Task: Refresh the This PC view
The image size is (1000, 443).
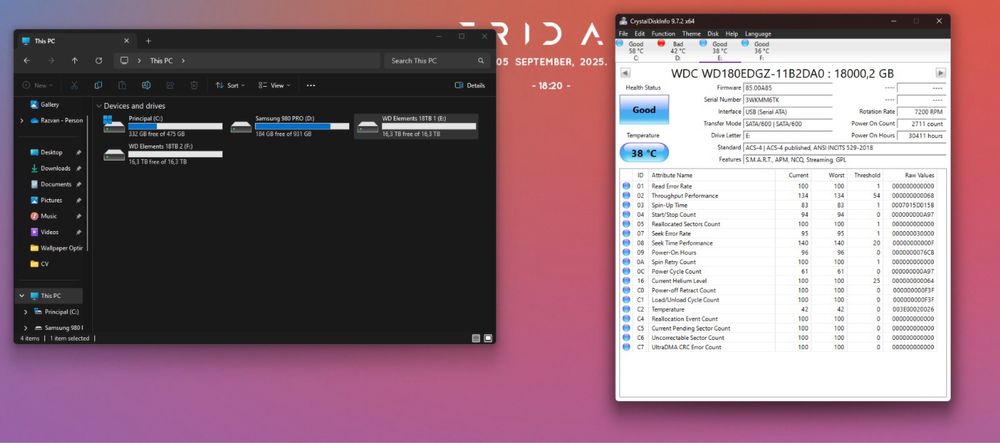Action: point(98,61)
